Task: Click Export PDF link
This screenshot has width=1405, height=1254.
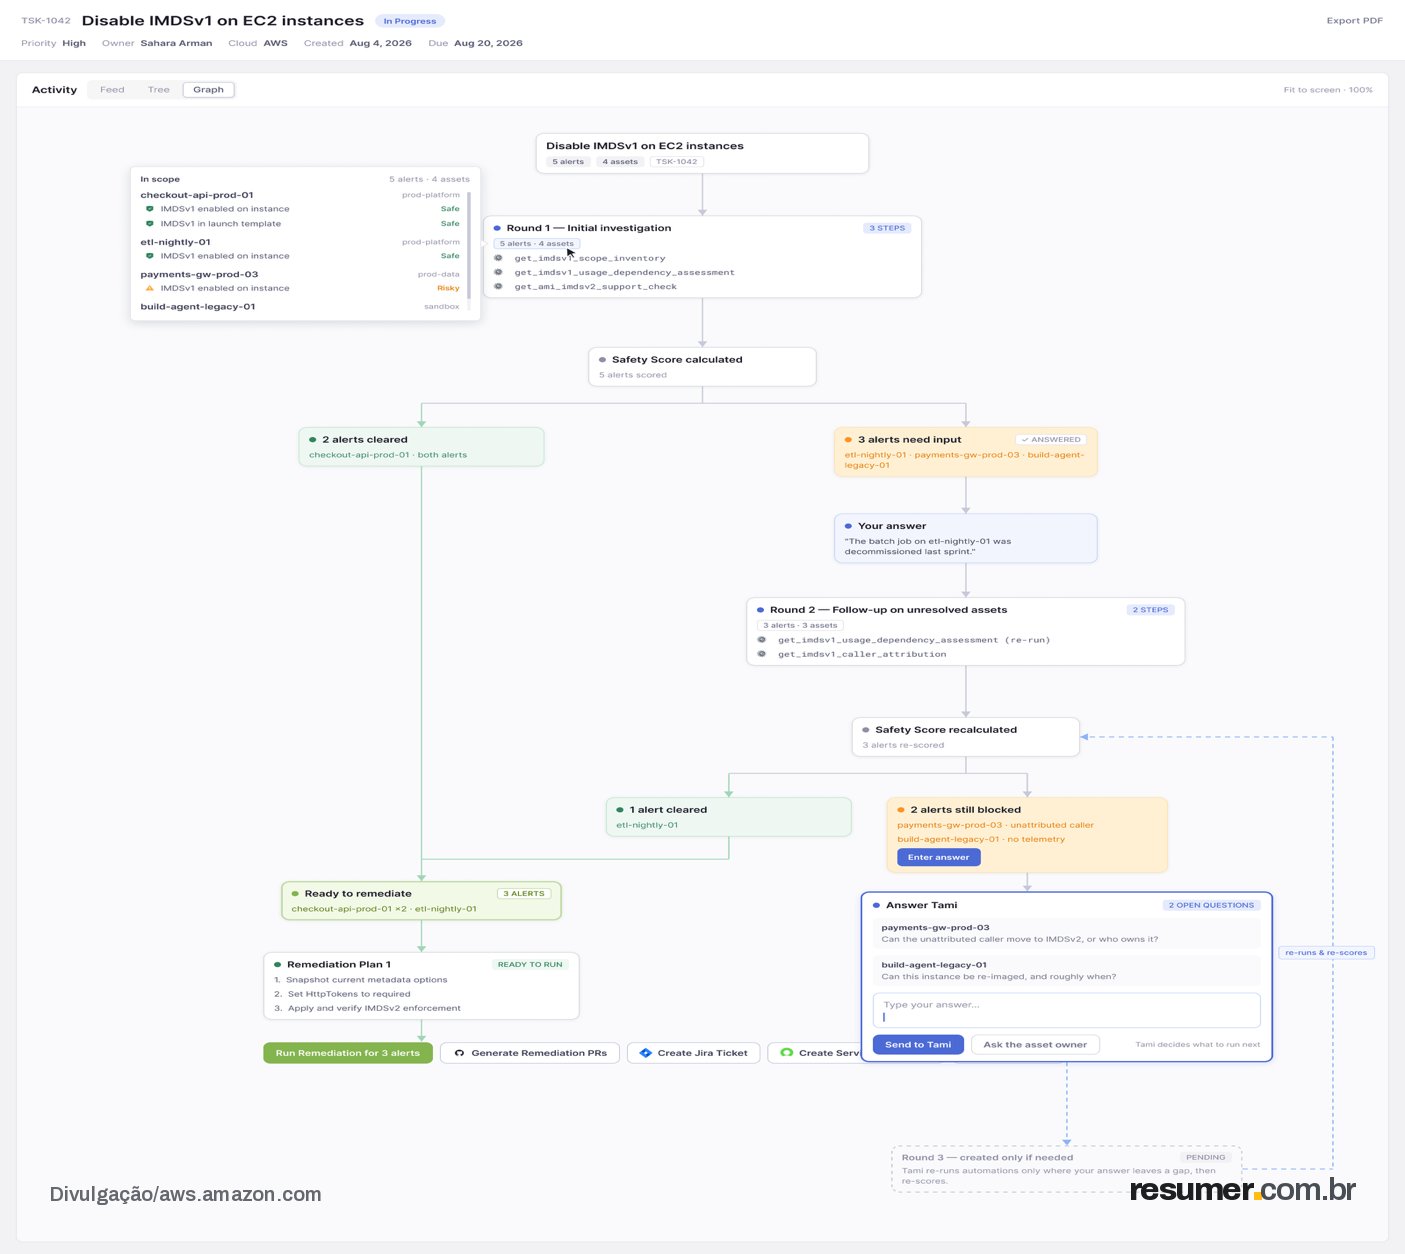Action: (1354, 21)
